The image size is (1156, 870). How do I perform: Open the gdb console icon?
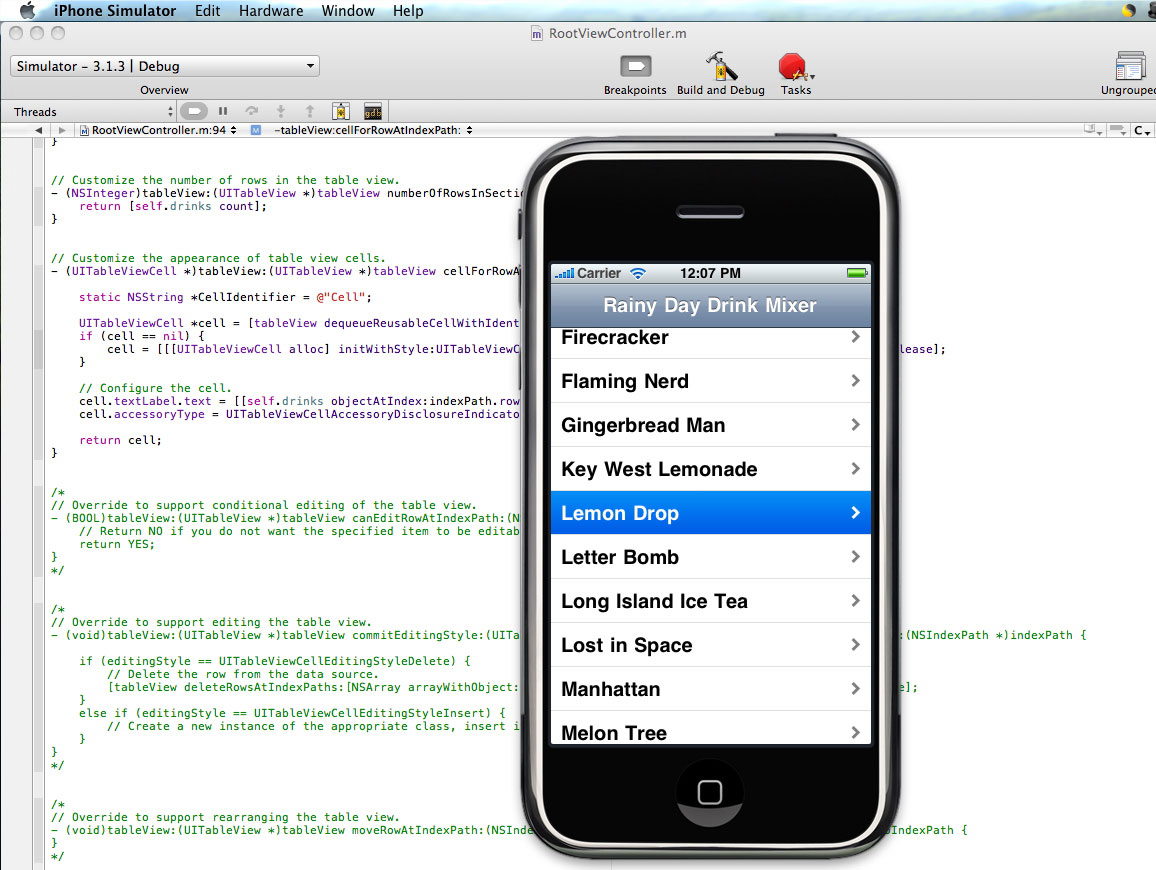373,111
